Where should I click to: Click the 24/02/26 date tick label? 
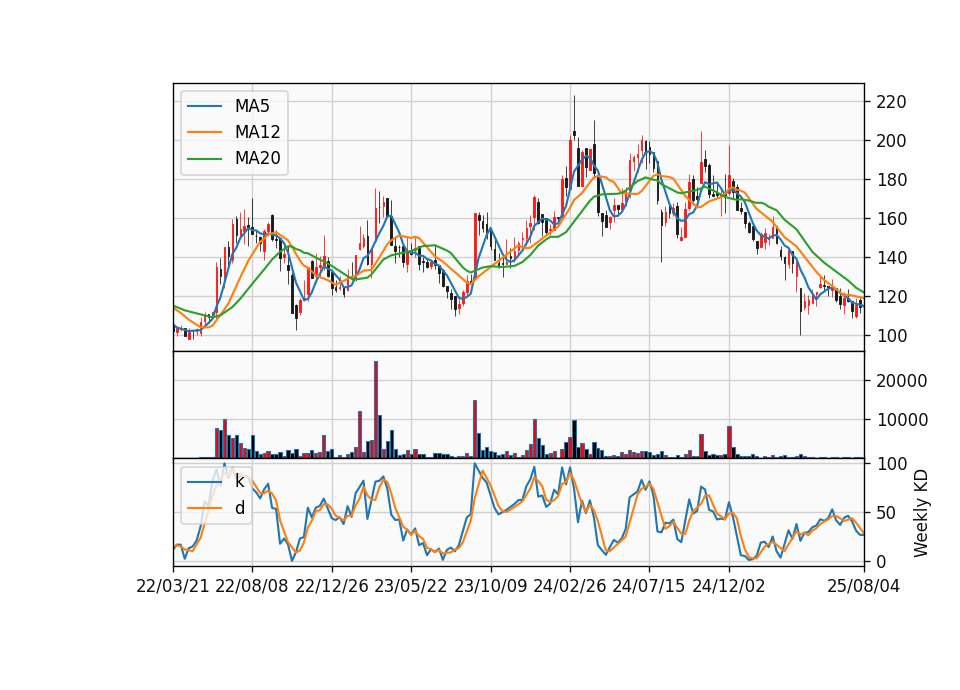(x=570, y=586)
